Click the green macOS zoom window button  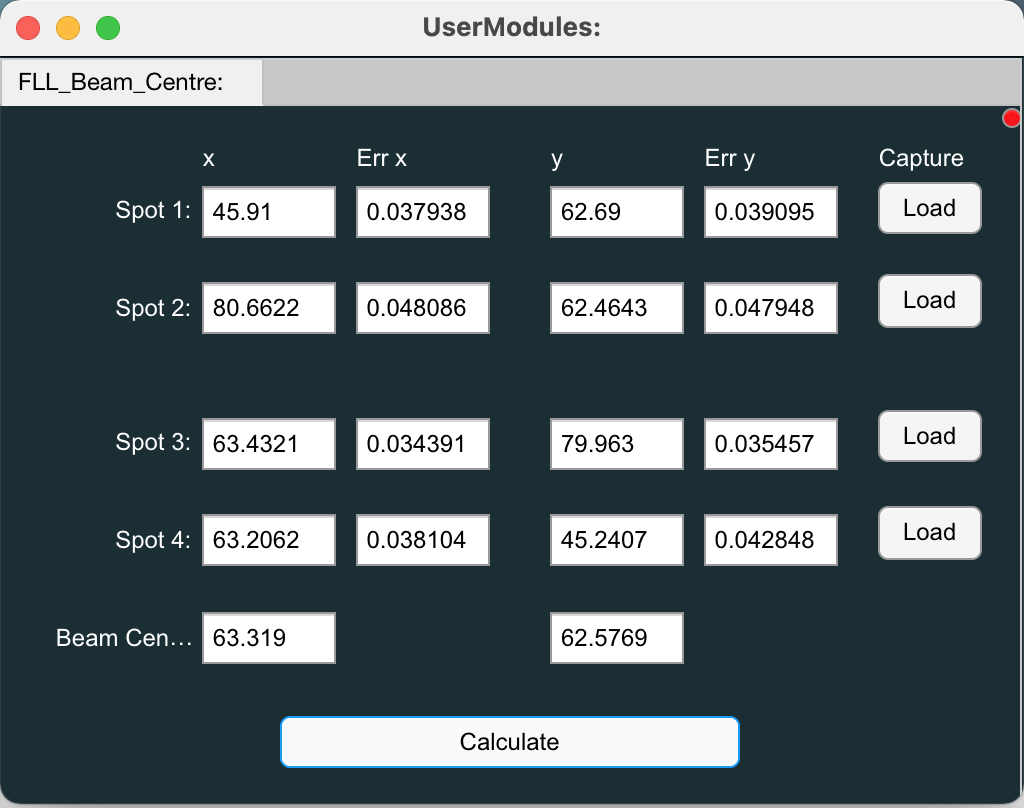point(108,28)
